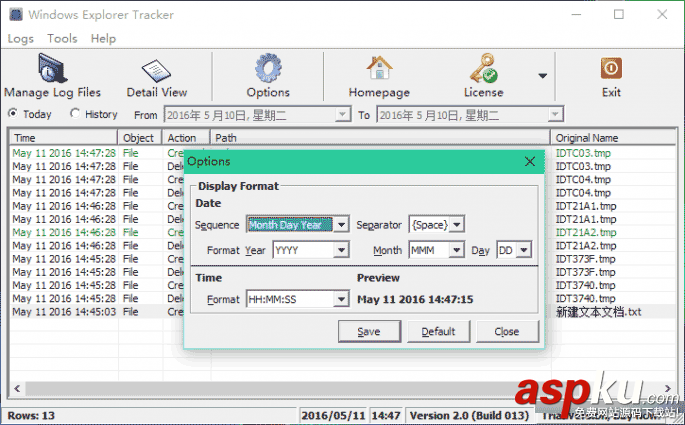Open Manage Log Files toolbar icon
The image size is (685, 425).
(x=52, y=68)
